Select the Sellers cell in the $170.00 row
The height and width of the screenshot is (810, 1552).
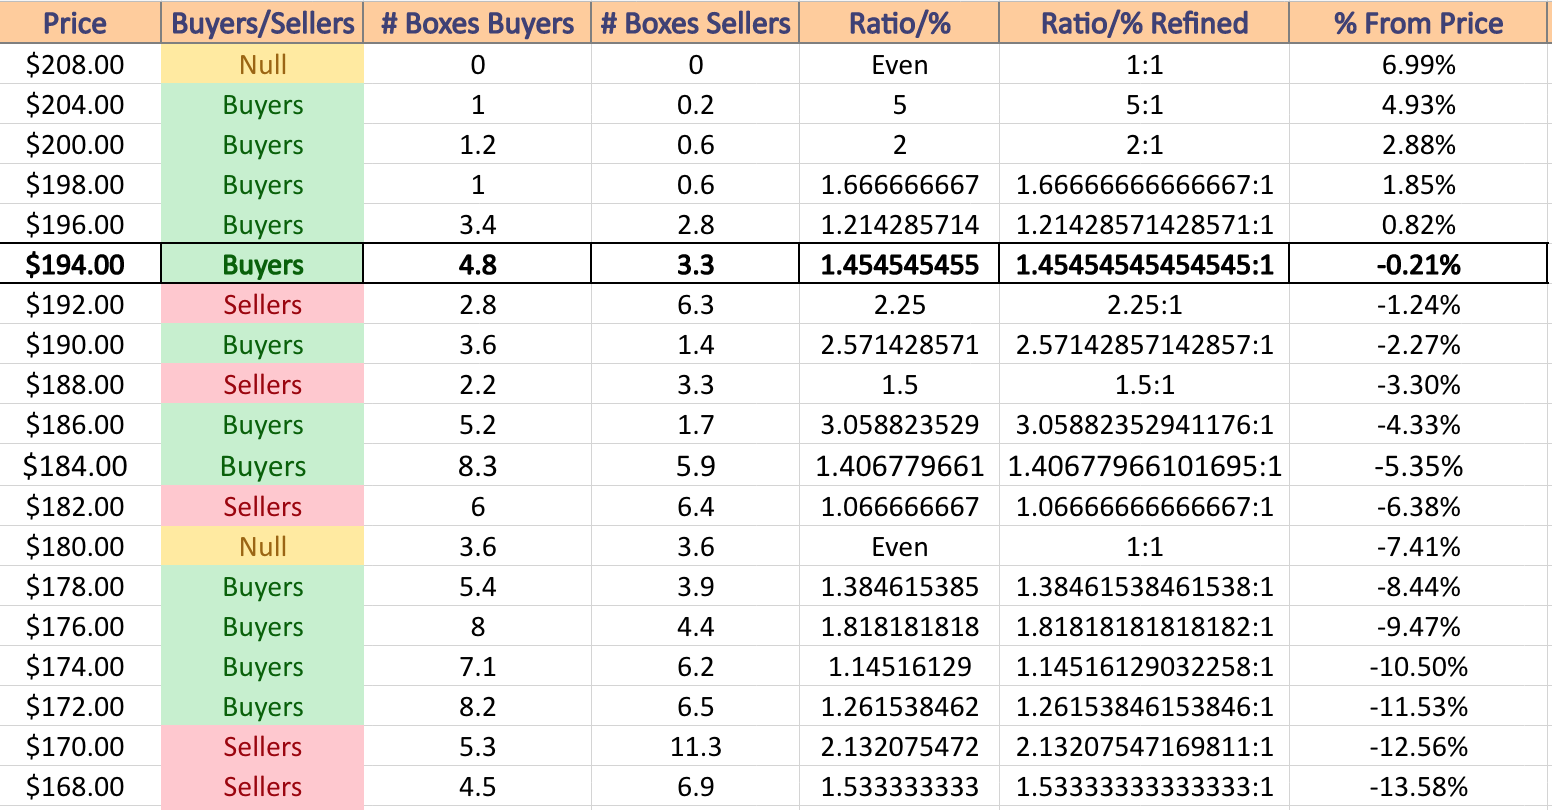pyautogui.click(x=263, y=747)
